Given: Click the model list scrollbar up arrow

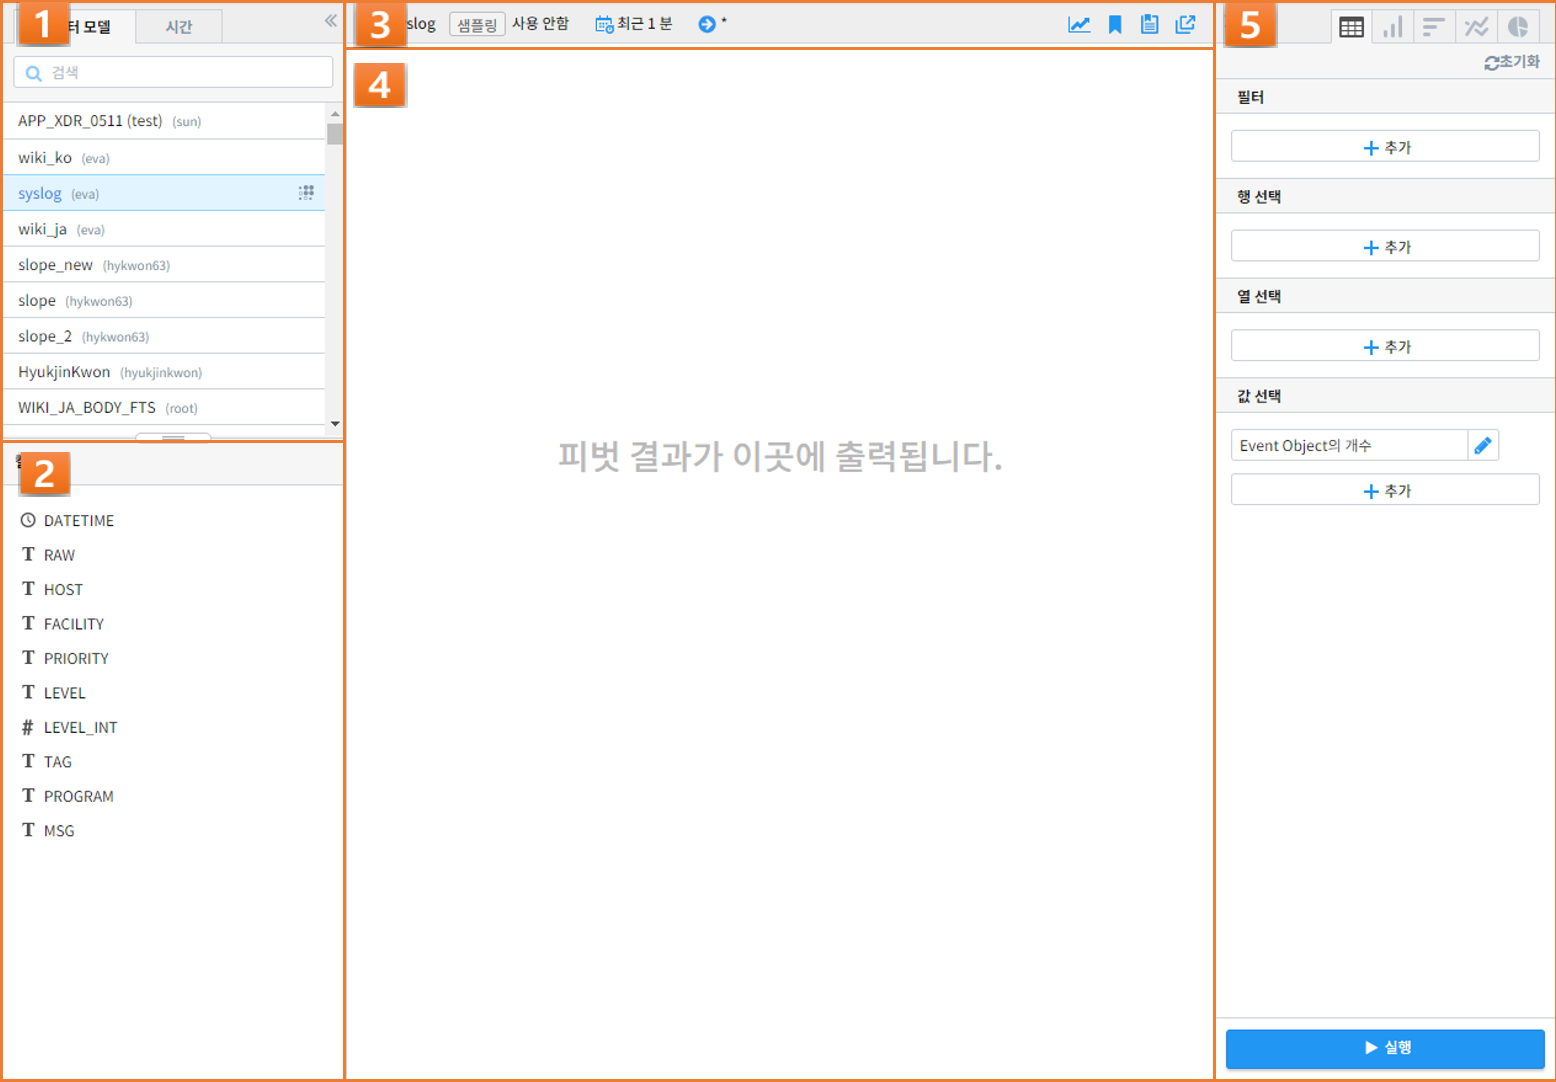Looking at the screenshot, I should (335, 113).
